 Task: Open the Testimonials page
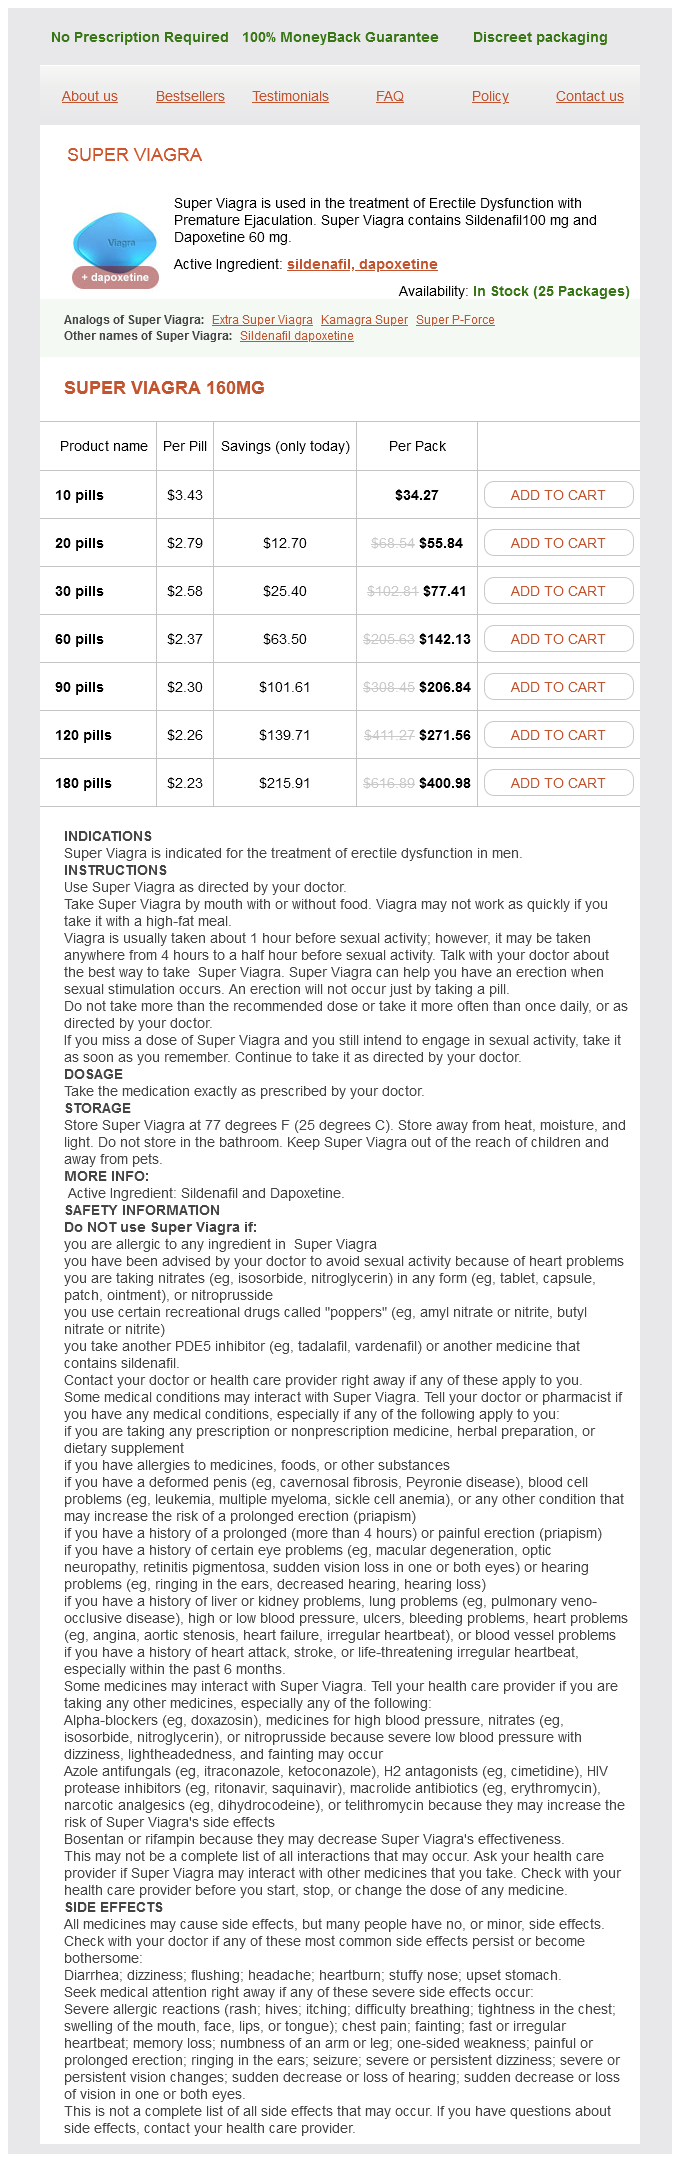(x=290, y=96)
